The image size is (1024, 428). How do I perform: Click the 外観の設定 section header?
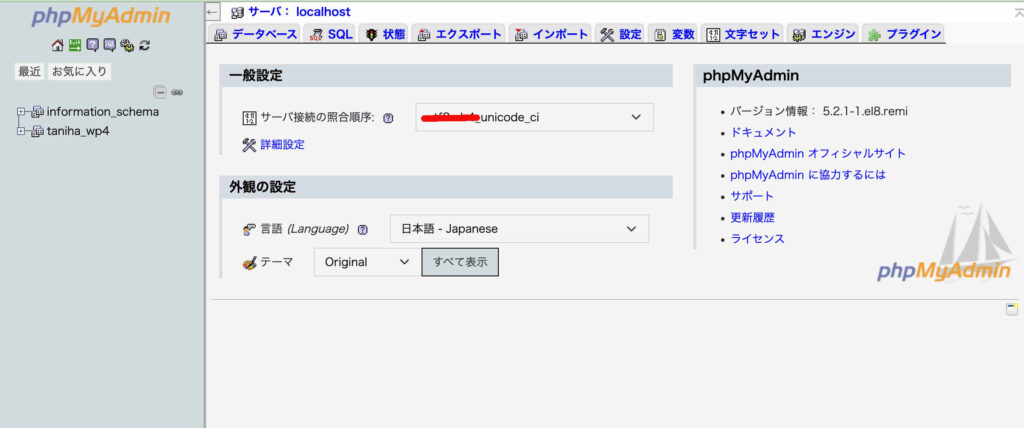447,187
